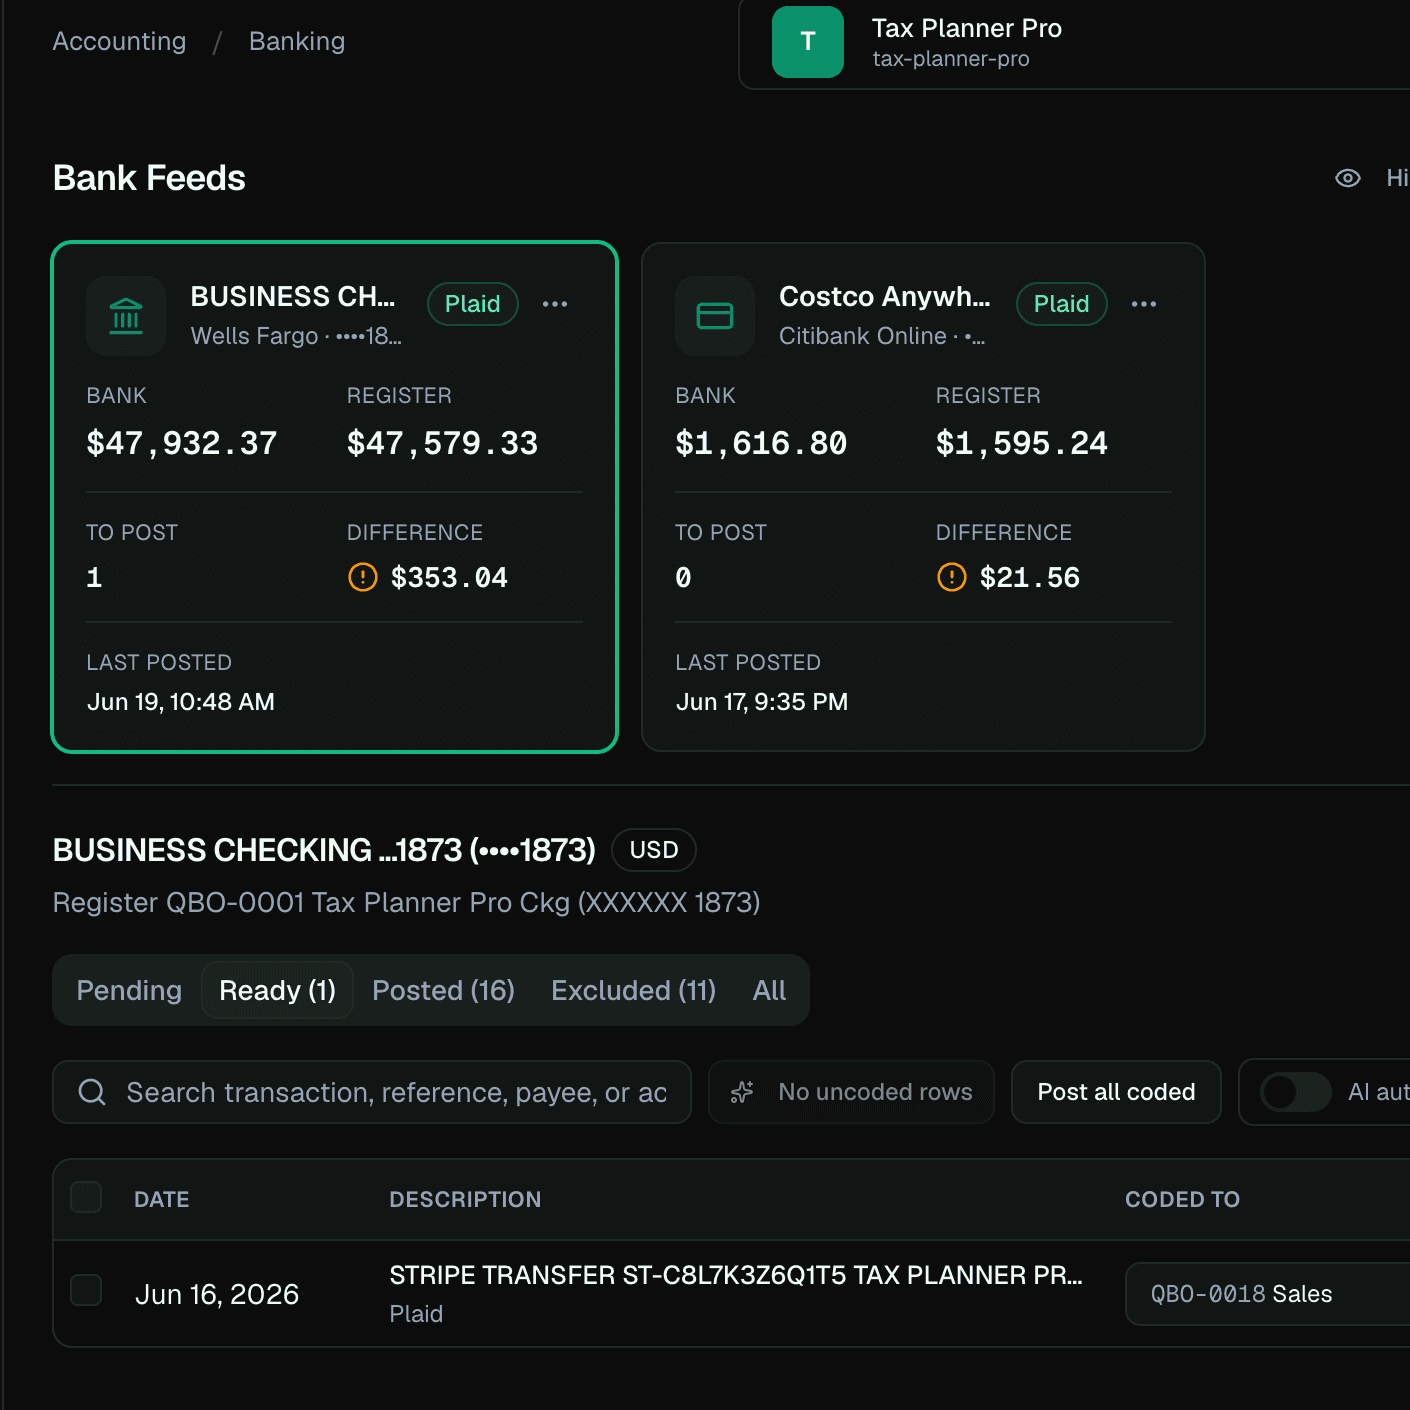
Task: Click the bank balance $1,616.80
Action: [x=761, y=443]
